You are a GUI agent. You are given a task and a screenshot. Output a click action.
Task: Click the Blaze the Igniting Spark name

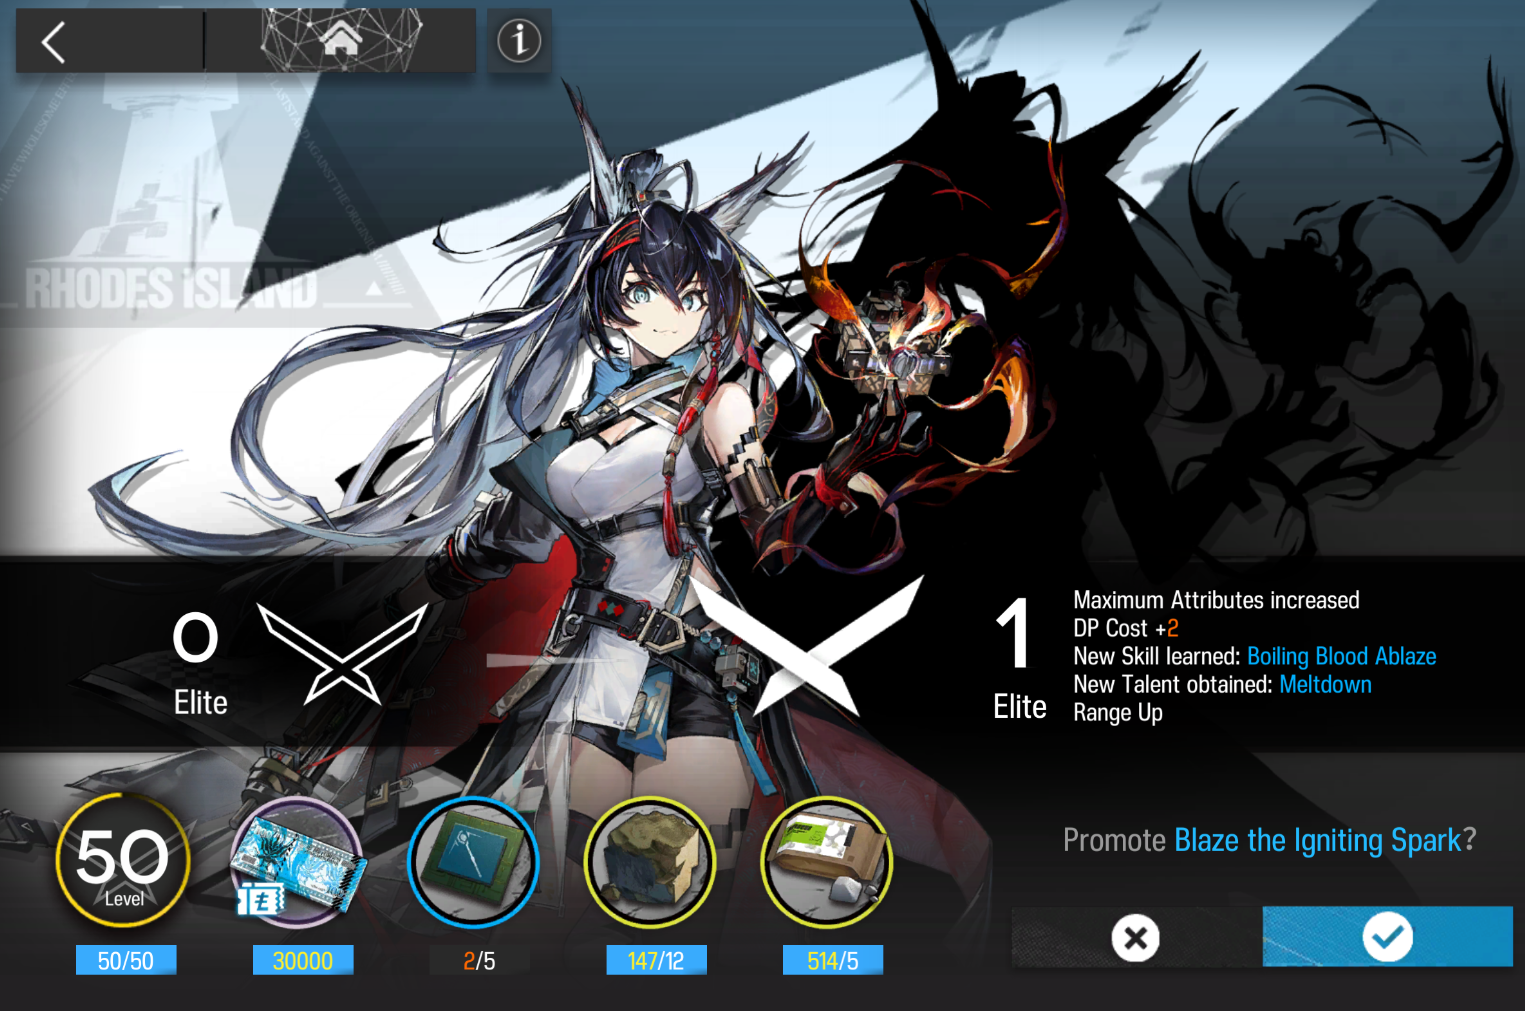pyautogui.click(x=1318, y=840)
